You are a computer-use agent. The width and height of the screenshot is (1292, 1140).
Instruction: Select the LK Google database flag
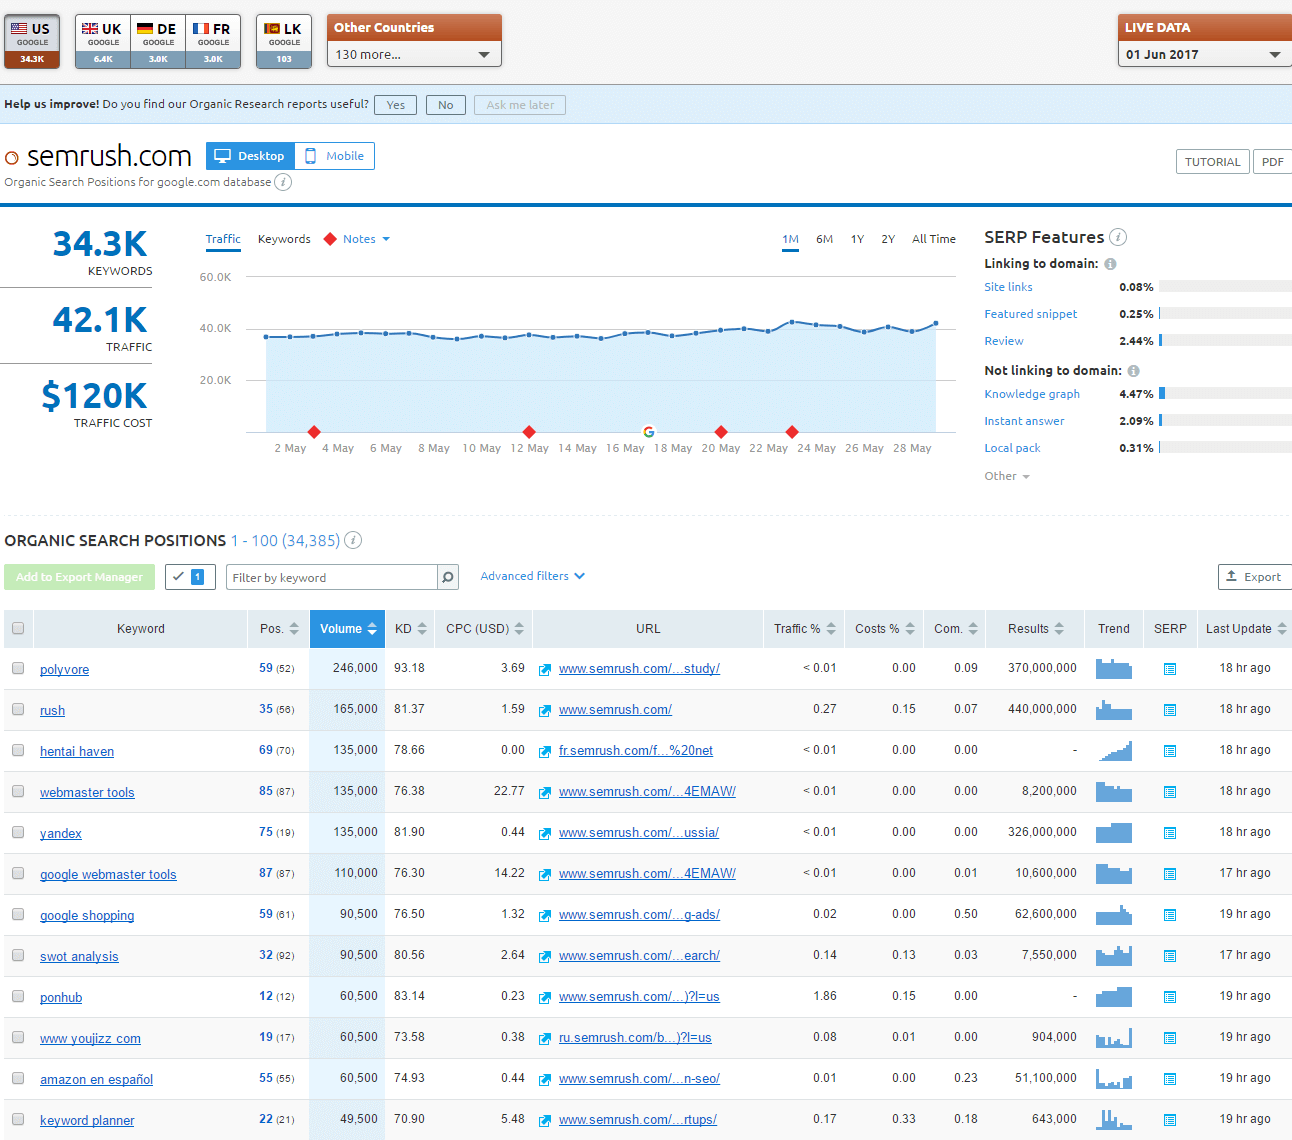click(x=284, y=41)
